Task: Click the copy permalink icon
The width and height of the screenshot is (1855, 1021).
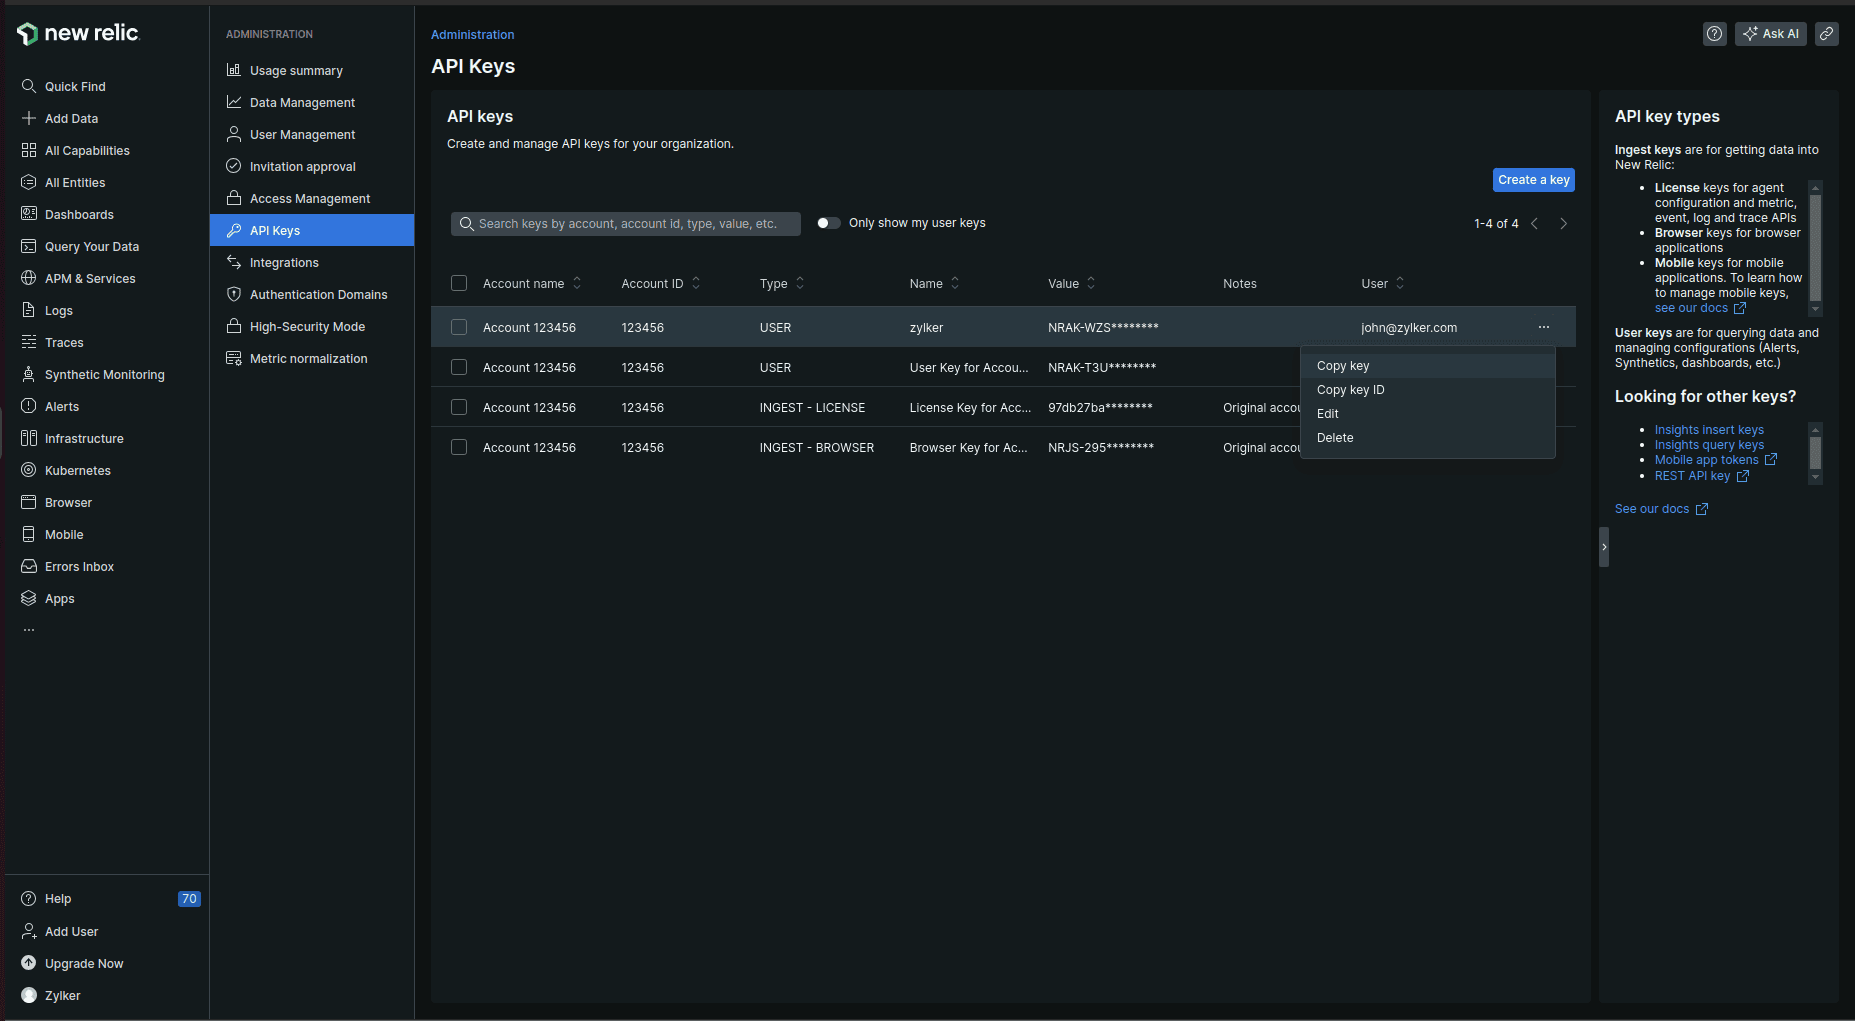Action: pos(1826,34)
